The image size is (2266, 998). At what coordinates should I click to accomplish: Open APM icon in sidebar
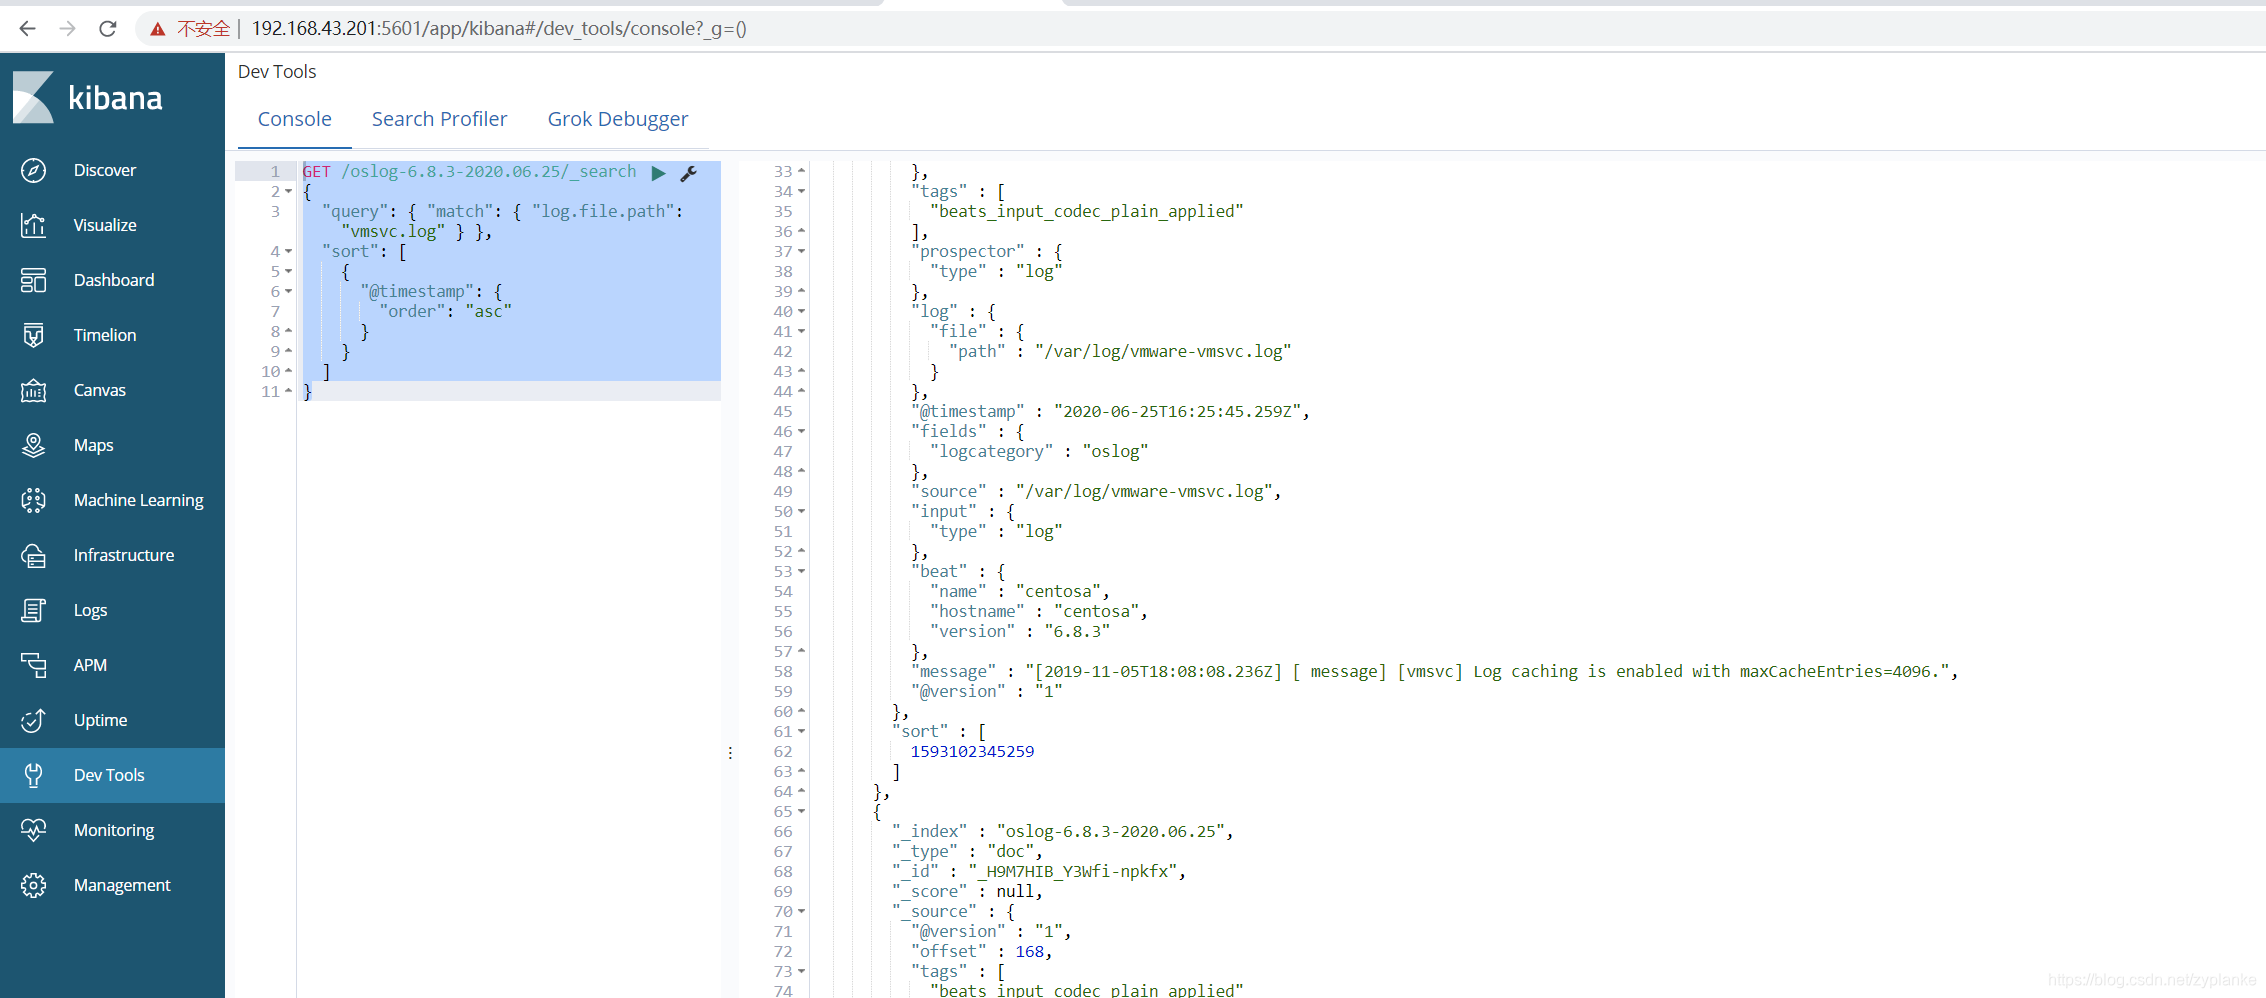click(33, 665)
